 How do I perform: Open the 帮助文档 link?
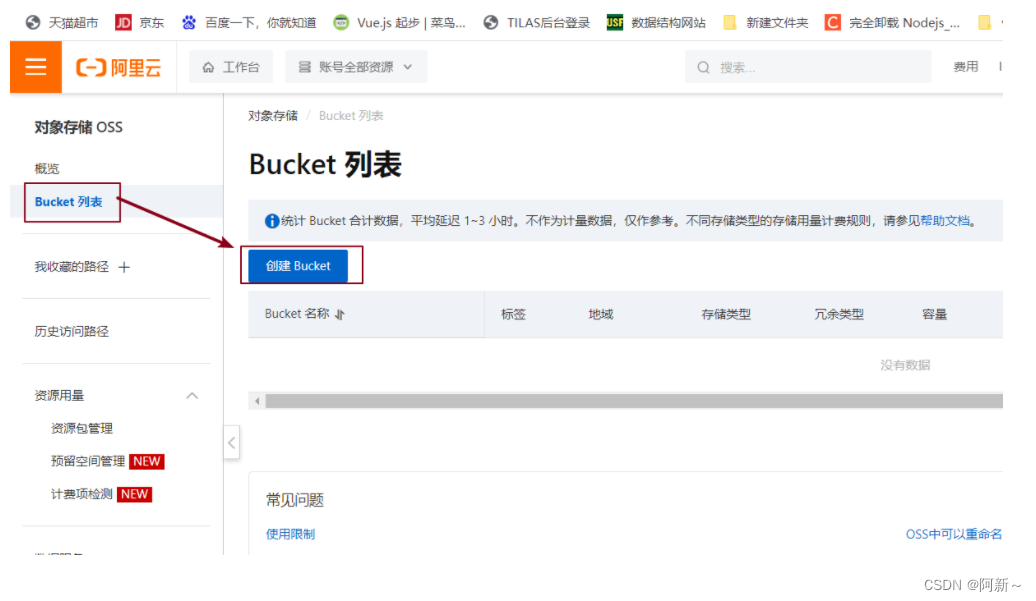(945, 221)
